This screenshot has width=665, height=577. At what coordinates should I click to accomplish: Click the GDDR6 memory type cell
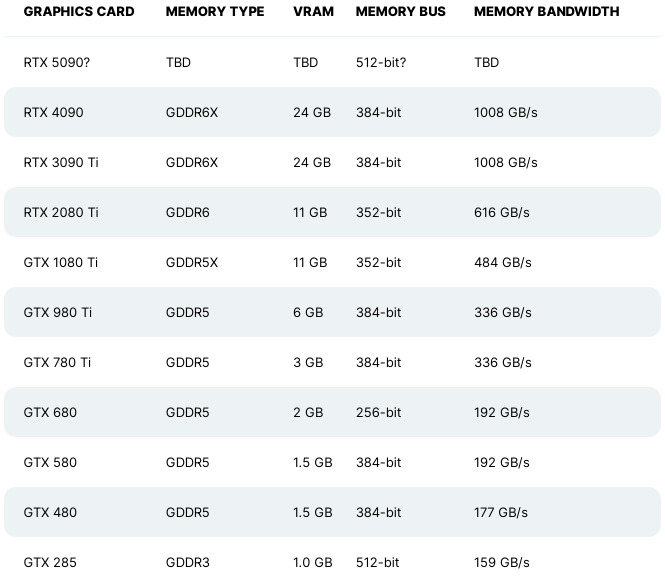187,212
